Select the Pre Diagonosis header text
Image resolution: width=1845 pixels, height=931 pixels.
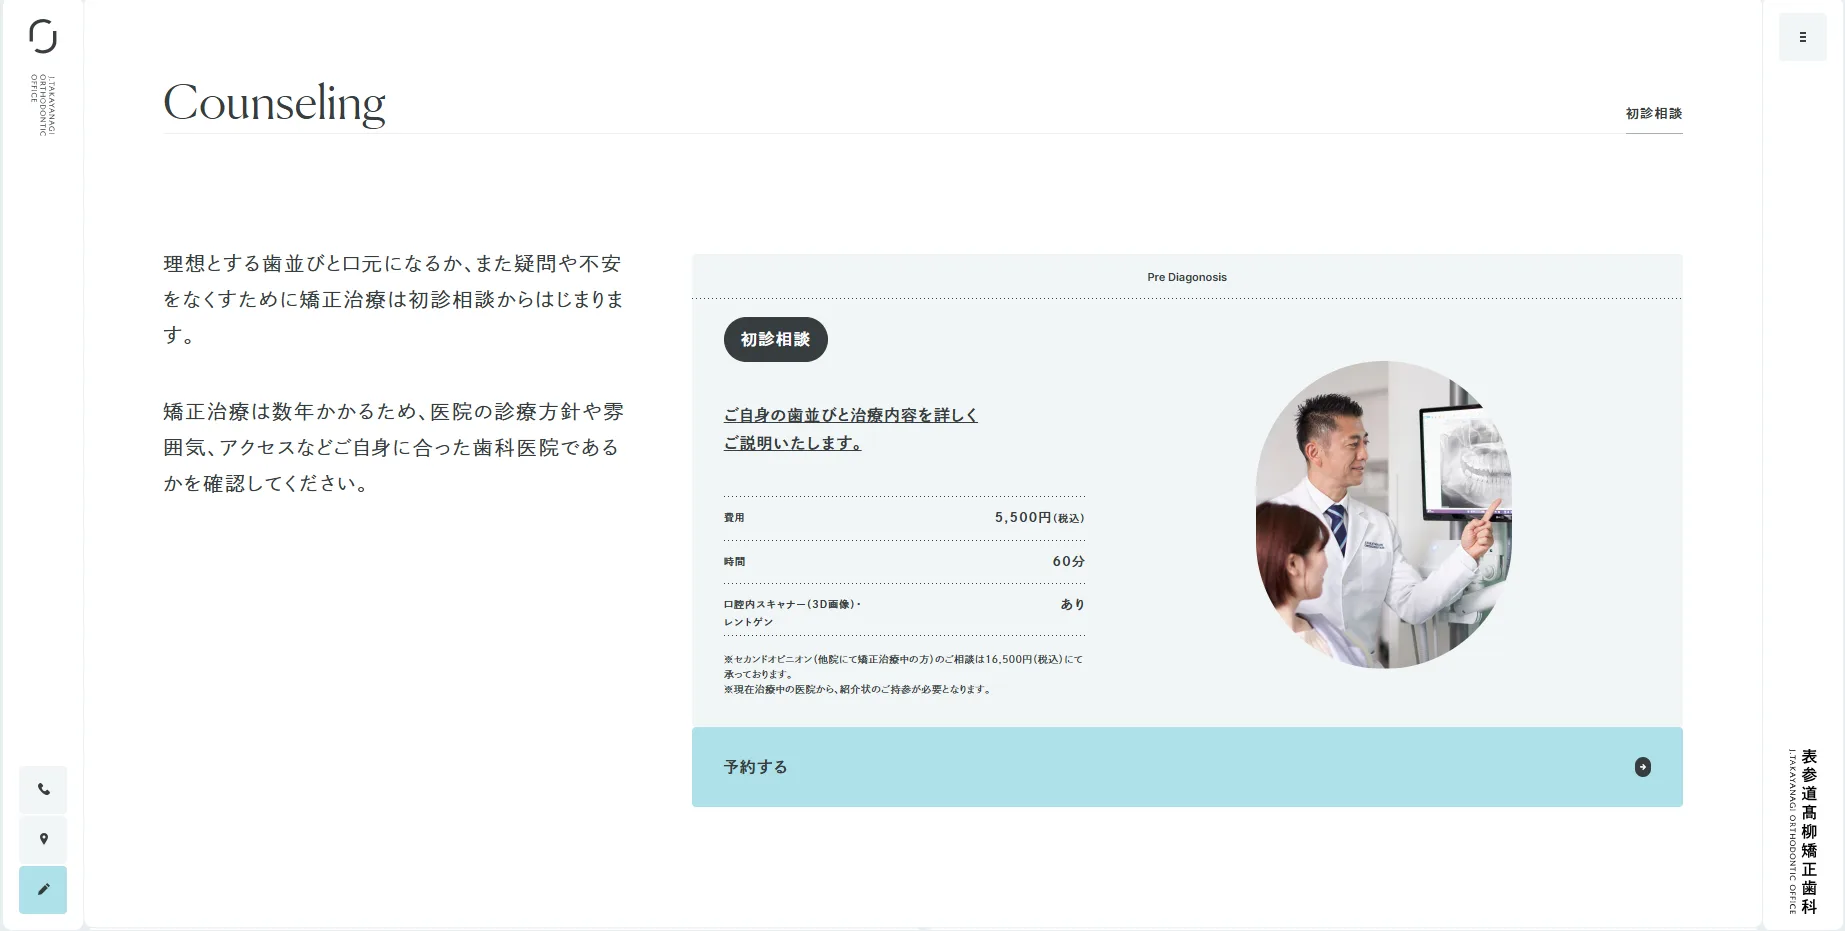[x=1187, y=277]
